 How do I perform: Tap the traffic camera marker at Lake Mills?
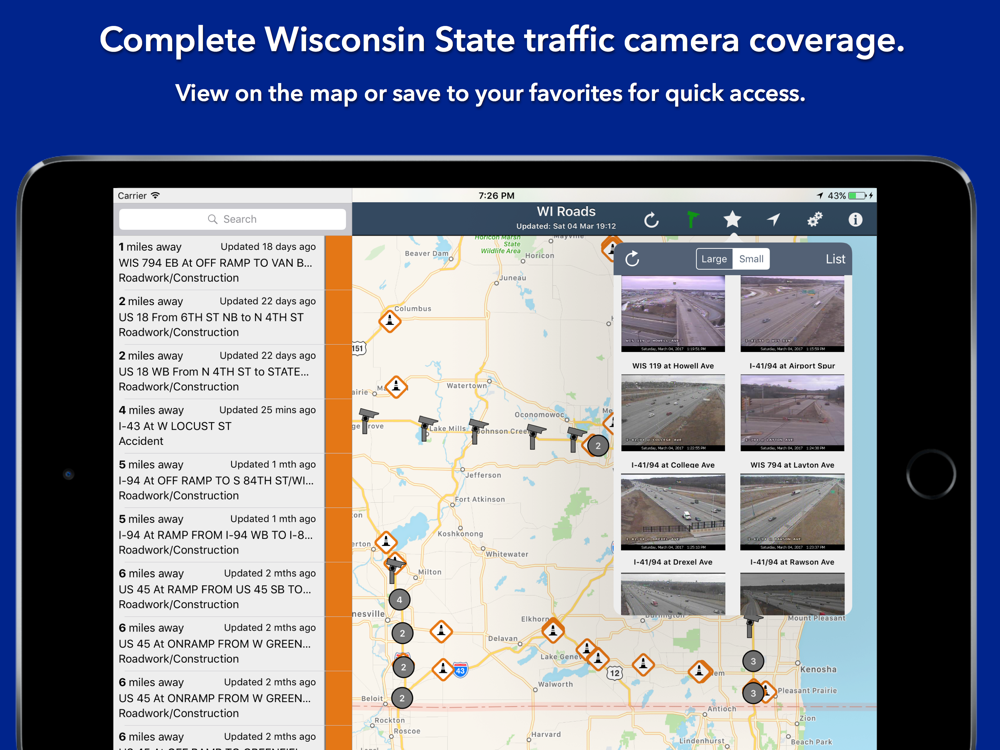pyautogui.click(x=427, y=427)
